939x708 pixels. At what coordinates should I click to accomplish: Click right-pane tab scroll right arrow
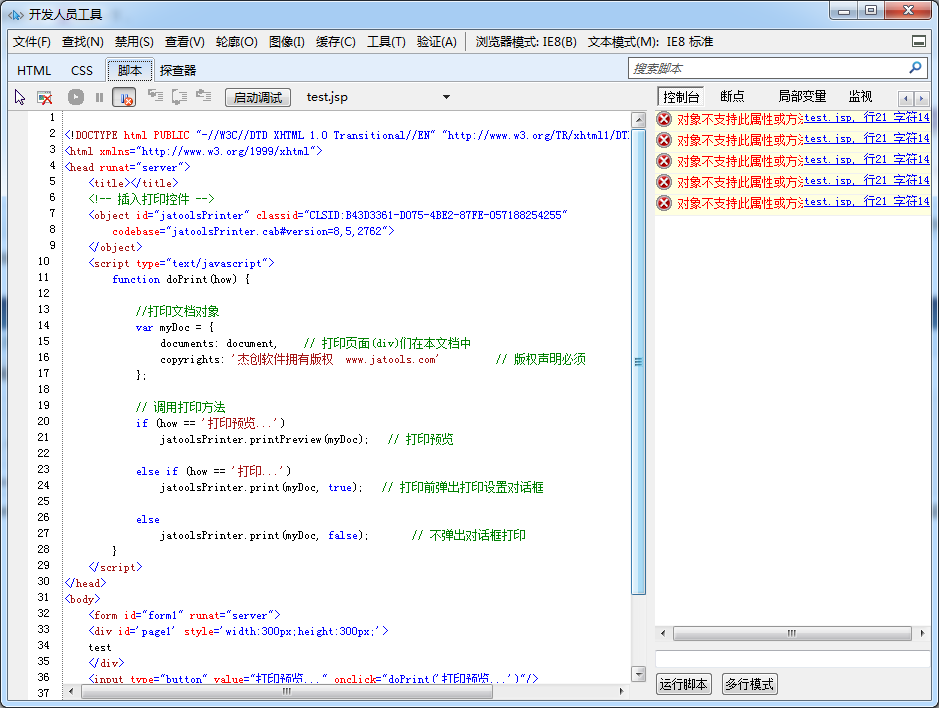pos(922,98)
